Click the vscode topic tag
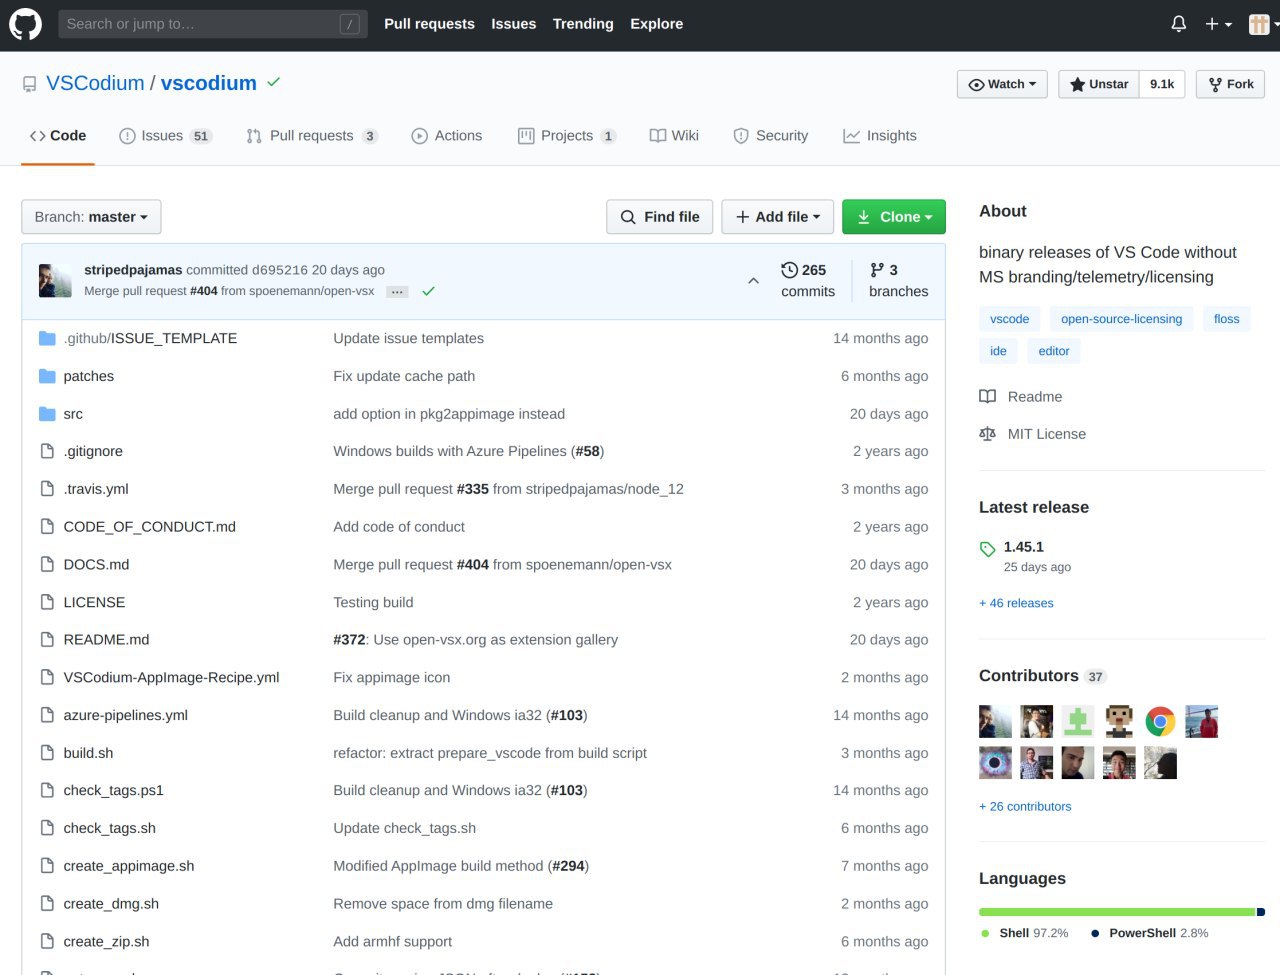Viewport: 1280px width, 975px height. 1009,319
